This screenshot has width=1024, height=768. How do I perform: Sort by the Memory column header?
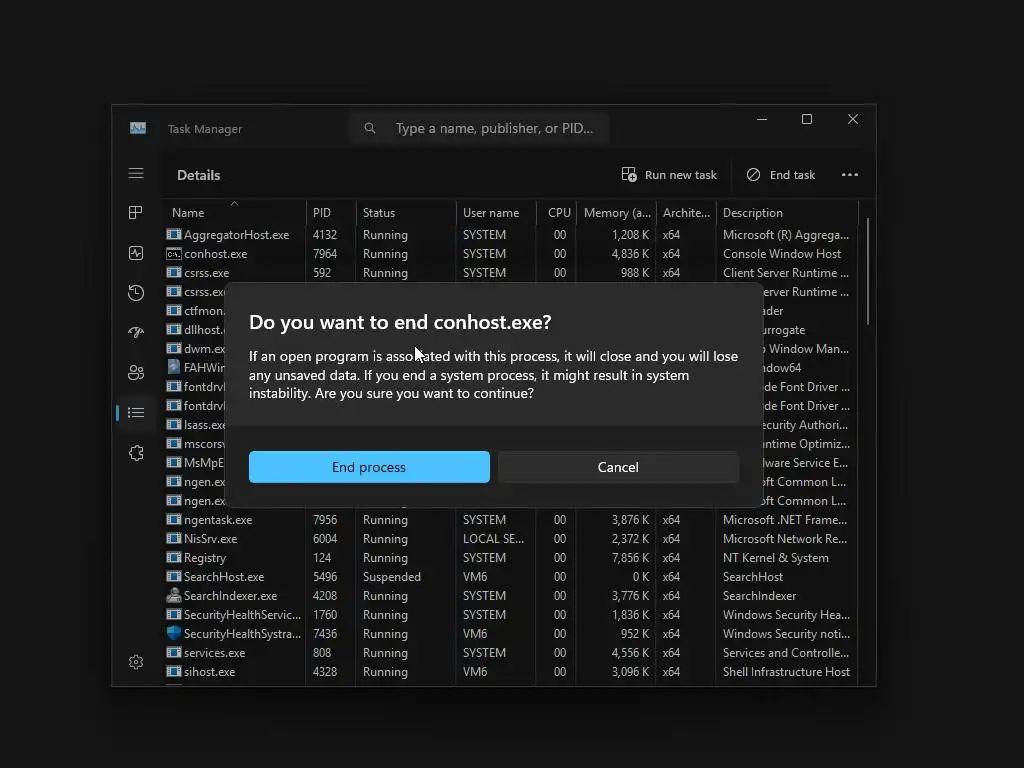pos(616,212)
